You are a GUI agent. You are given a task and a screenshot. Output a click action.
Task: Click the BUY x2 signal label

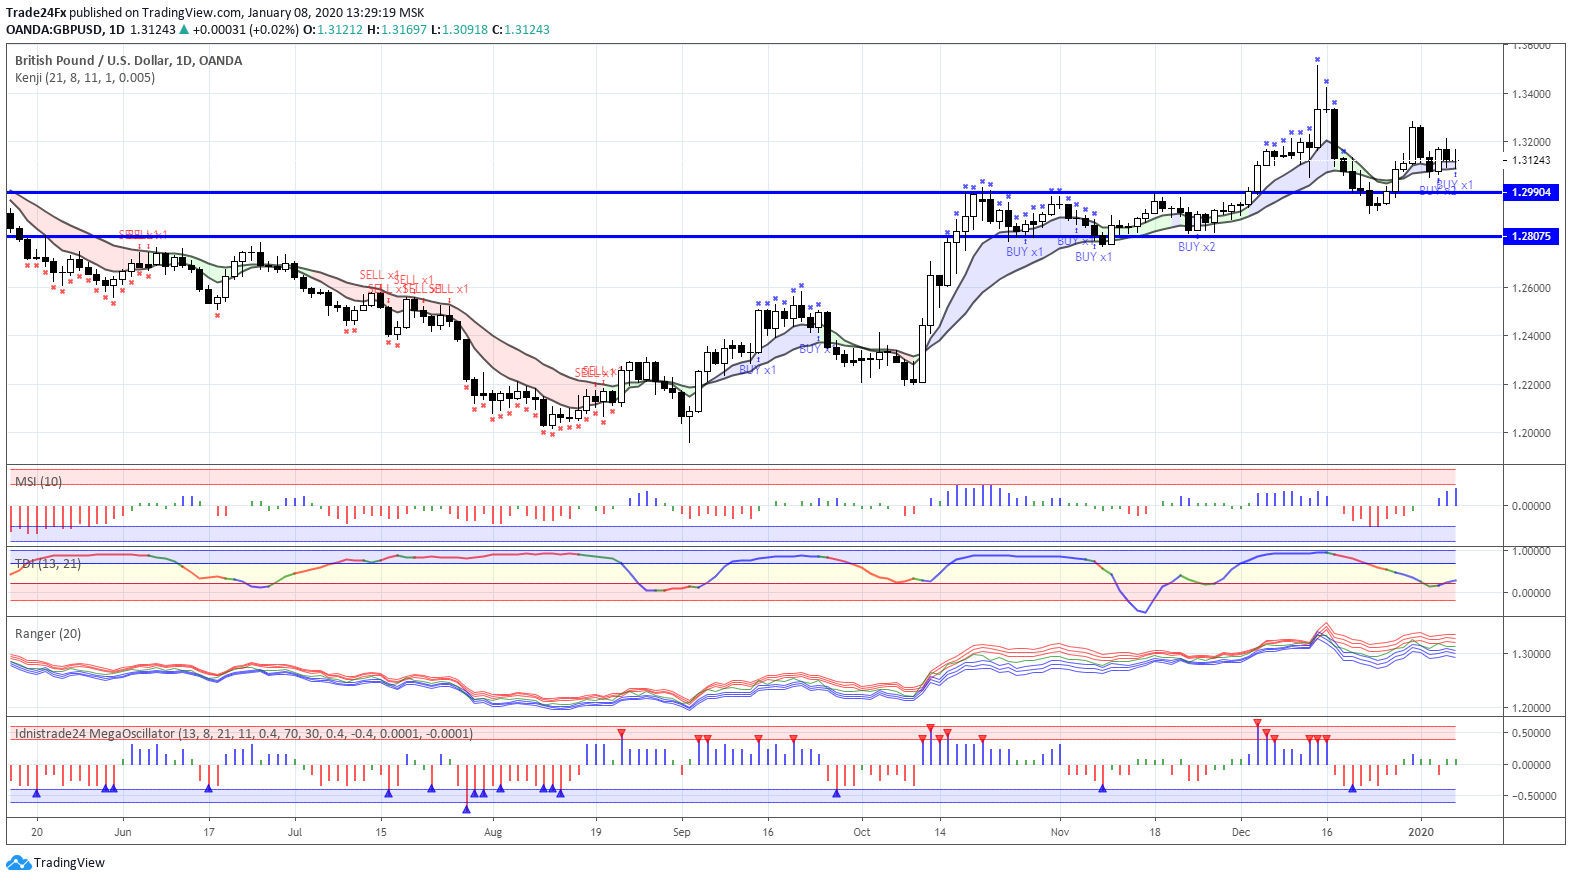[1196, 247]
